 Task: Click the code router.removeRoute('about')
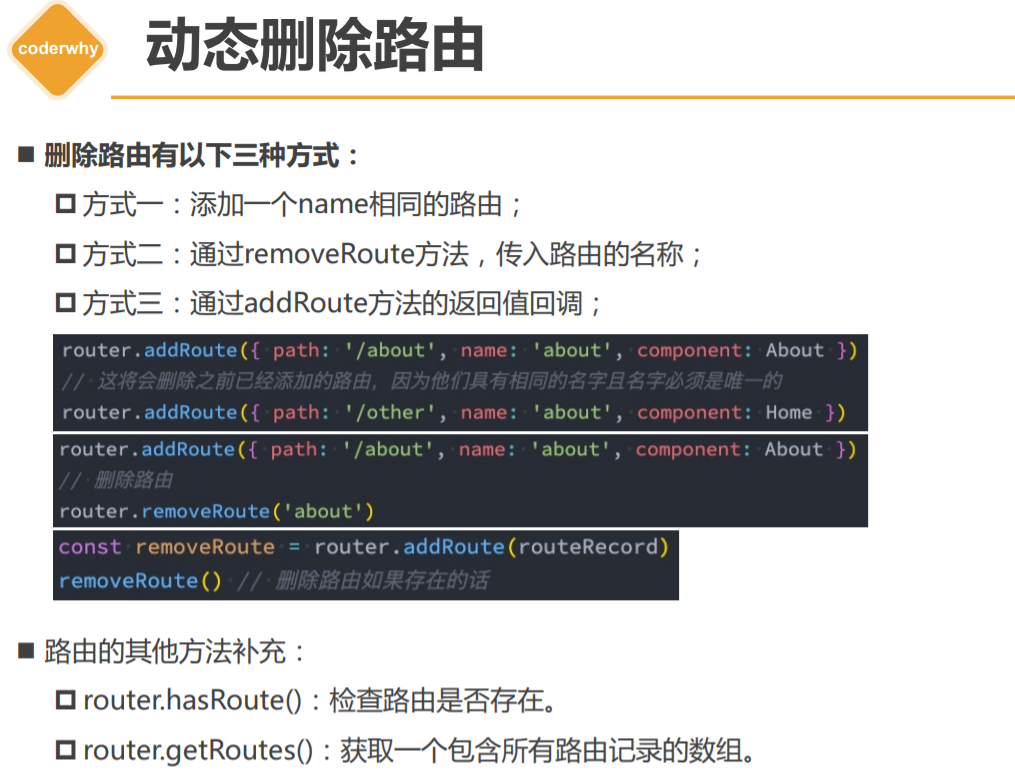coord(217,511)
